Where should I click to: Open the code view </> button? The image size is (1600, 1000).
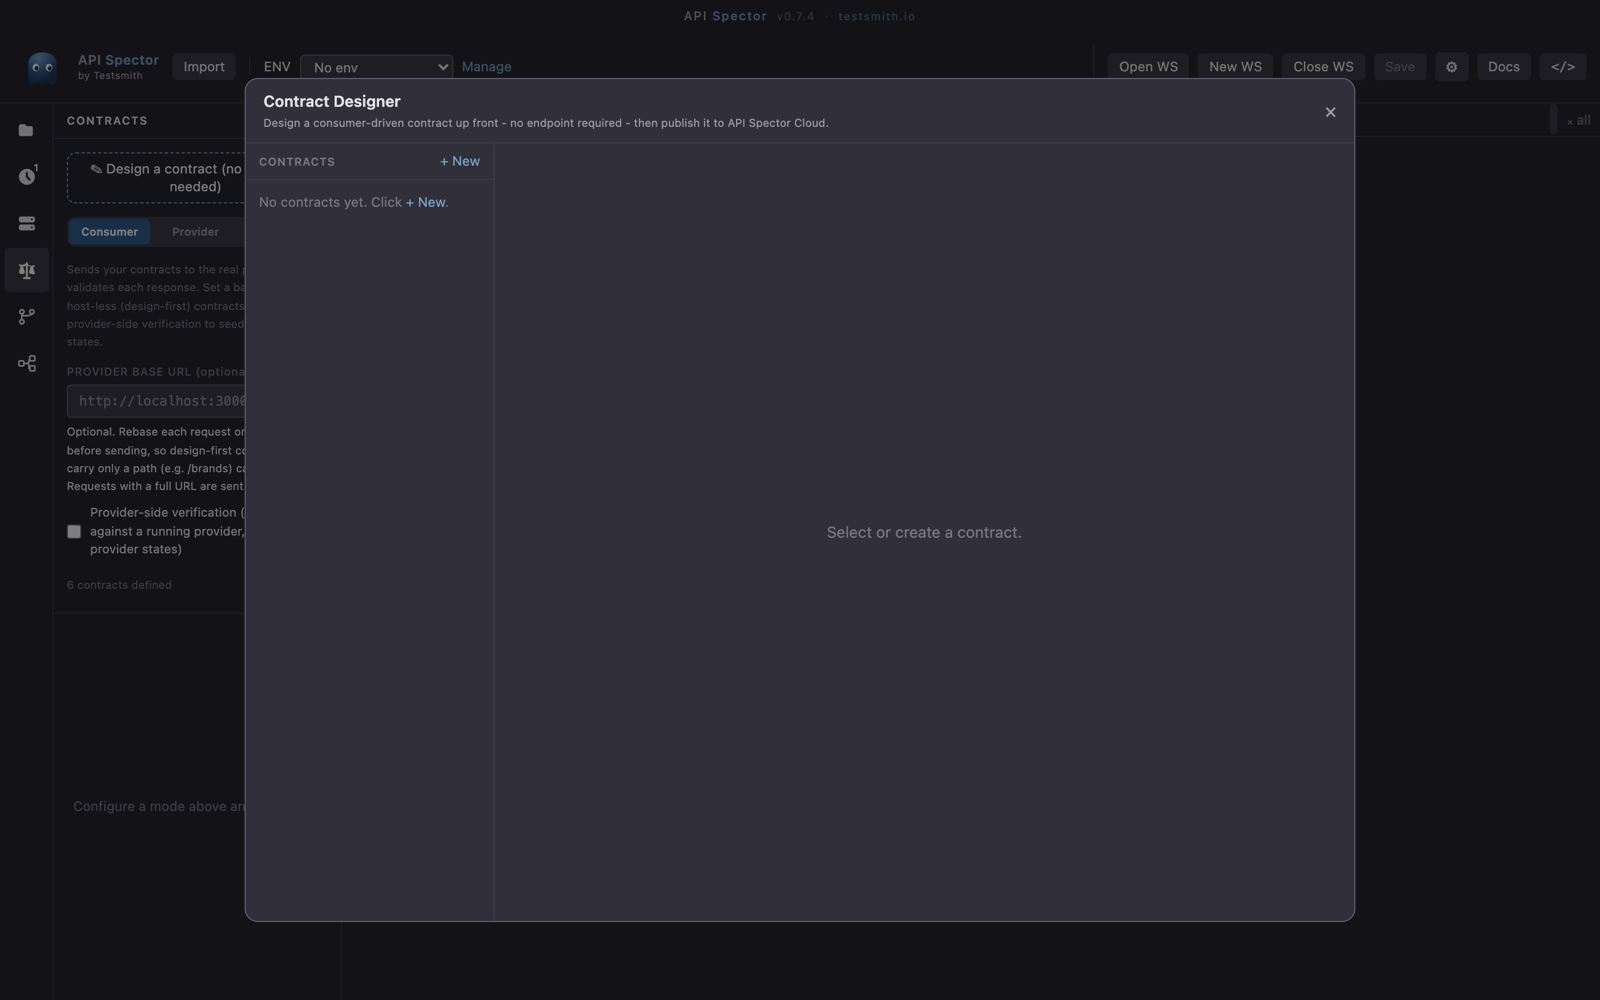1563,67
